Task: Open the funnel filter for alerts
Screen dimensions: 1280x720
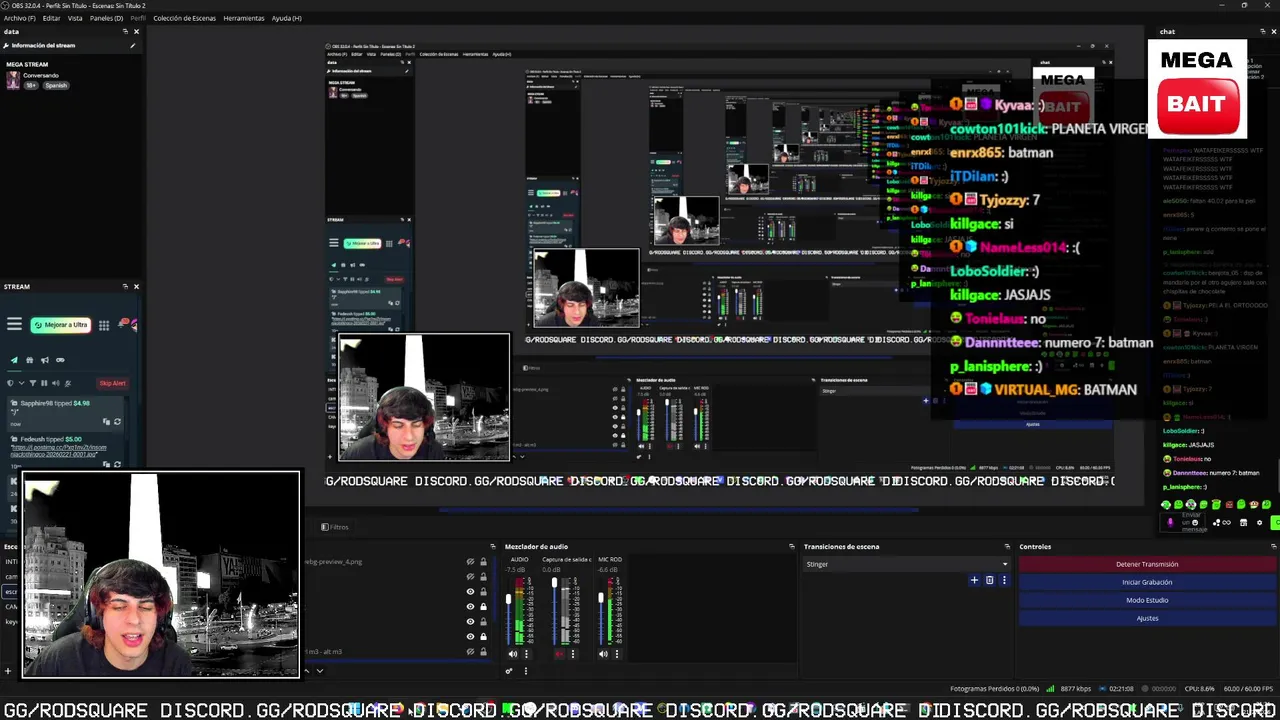Action: [33, 383]
